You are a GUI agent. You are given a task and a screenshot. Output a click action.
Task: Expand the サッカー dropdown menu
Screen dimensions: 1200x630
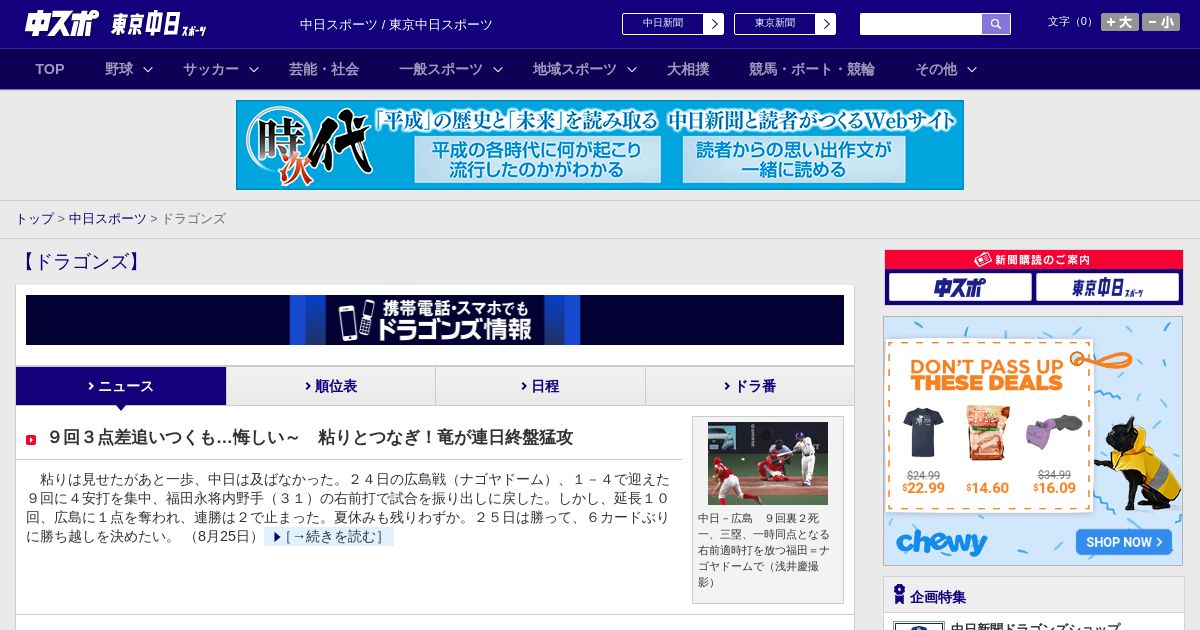pyautogui.click(x=221, y=69)
